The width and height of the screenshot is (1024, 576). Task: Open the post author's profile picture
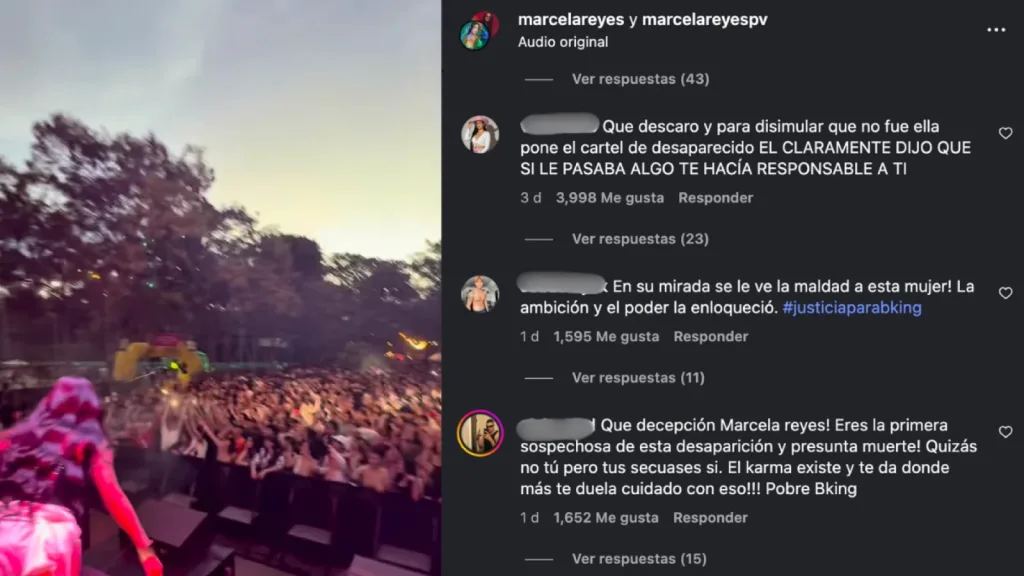click(x=479, y=31)
